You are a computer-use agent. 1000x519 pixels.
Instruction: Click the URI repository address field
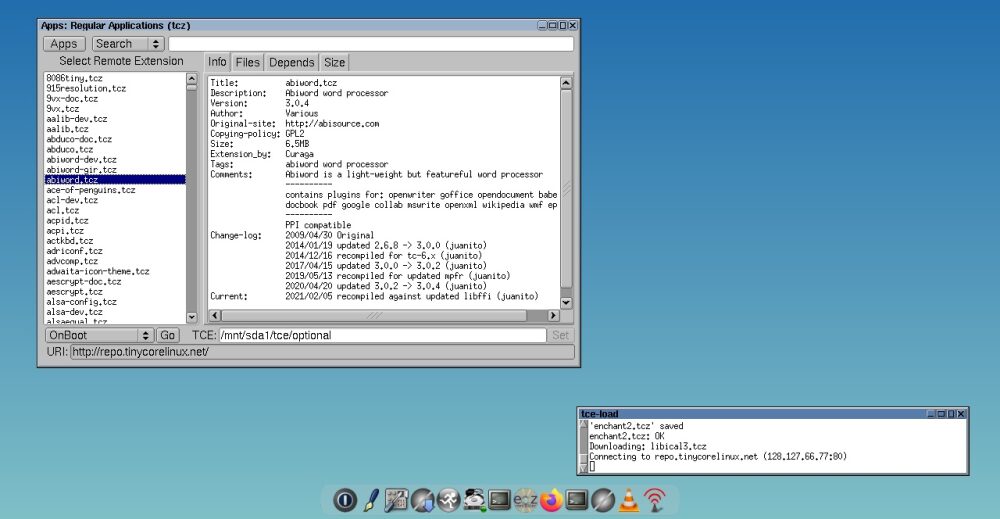(x=322, y=352)
